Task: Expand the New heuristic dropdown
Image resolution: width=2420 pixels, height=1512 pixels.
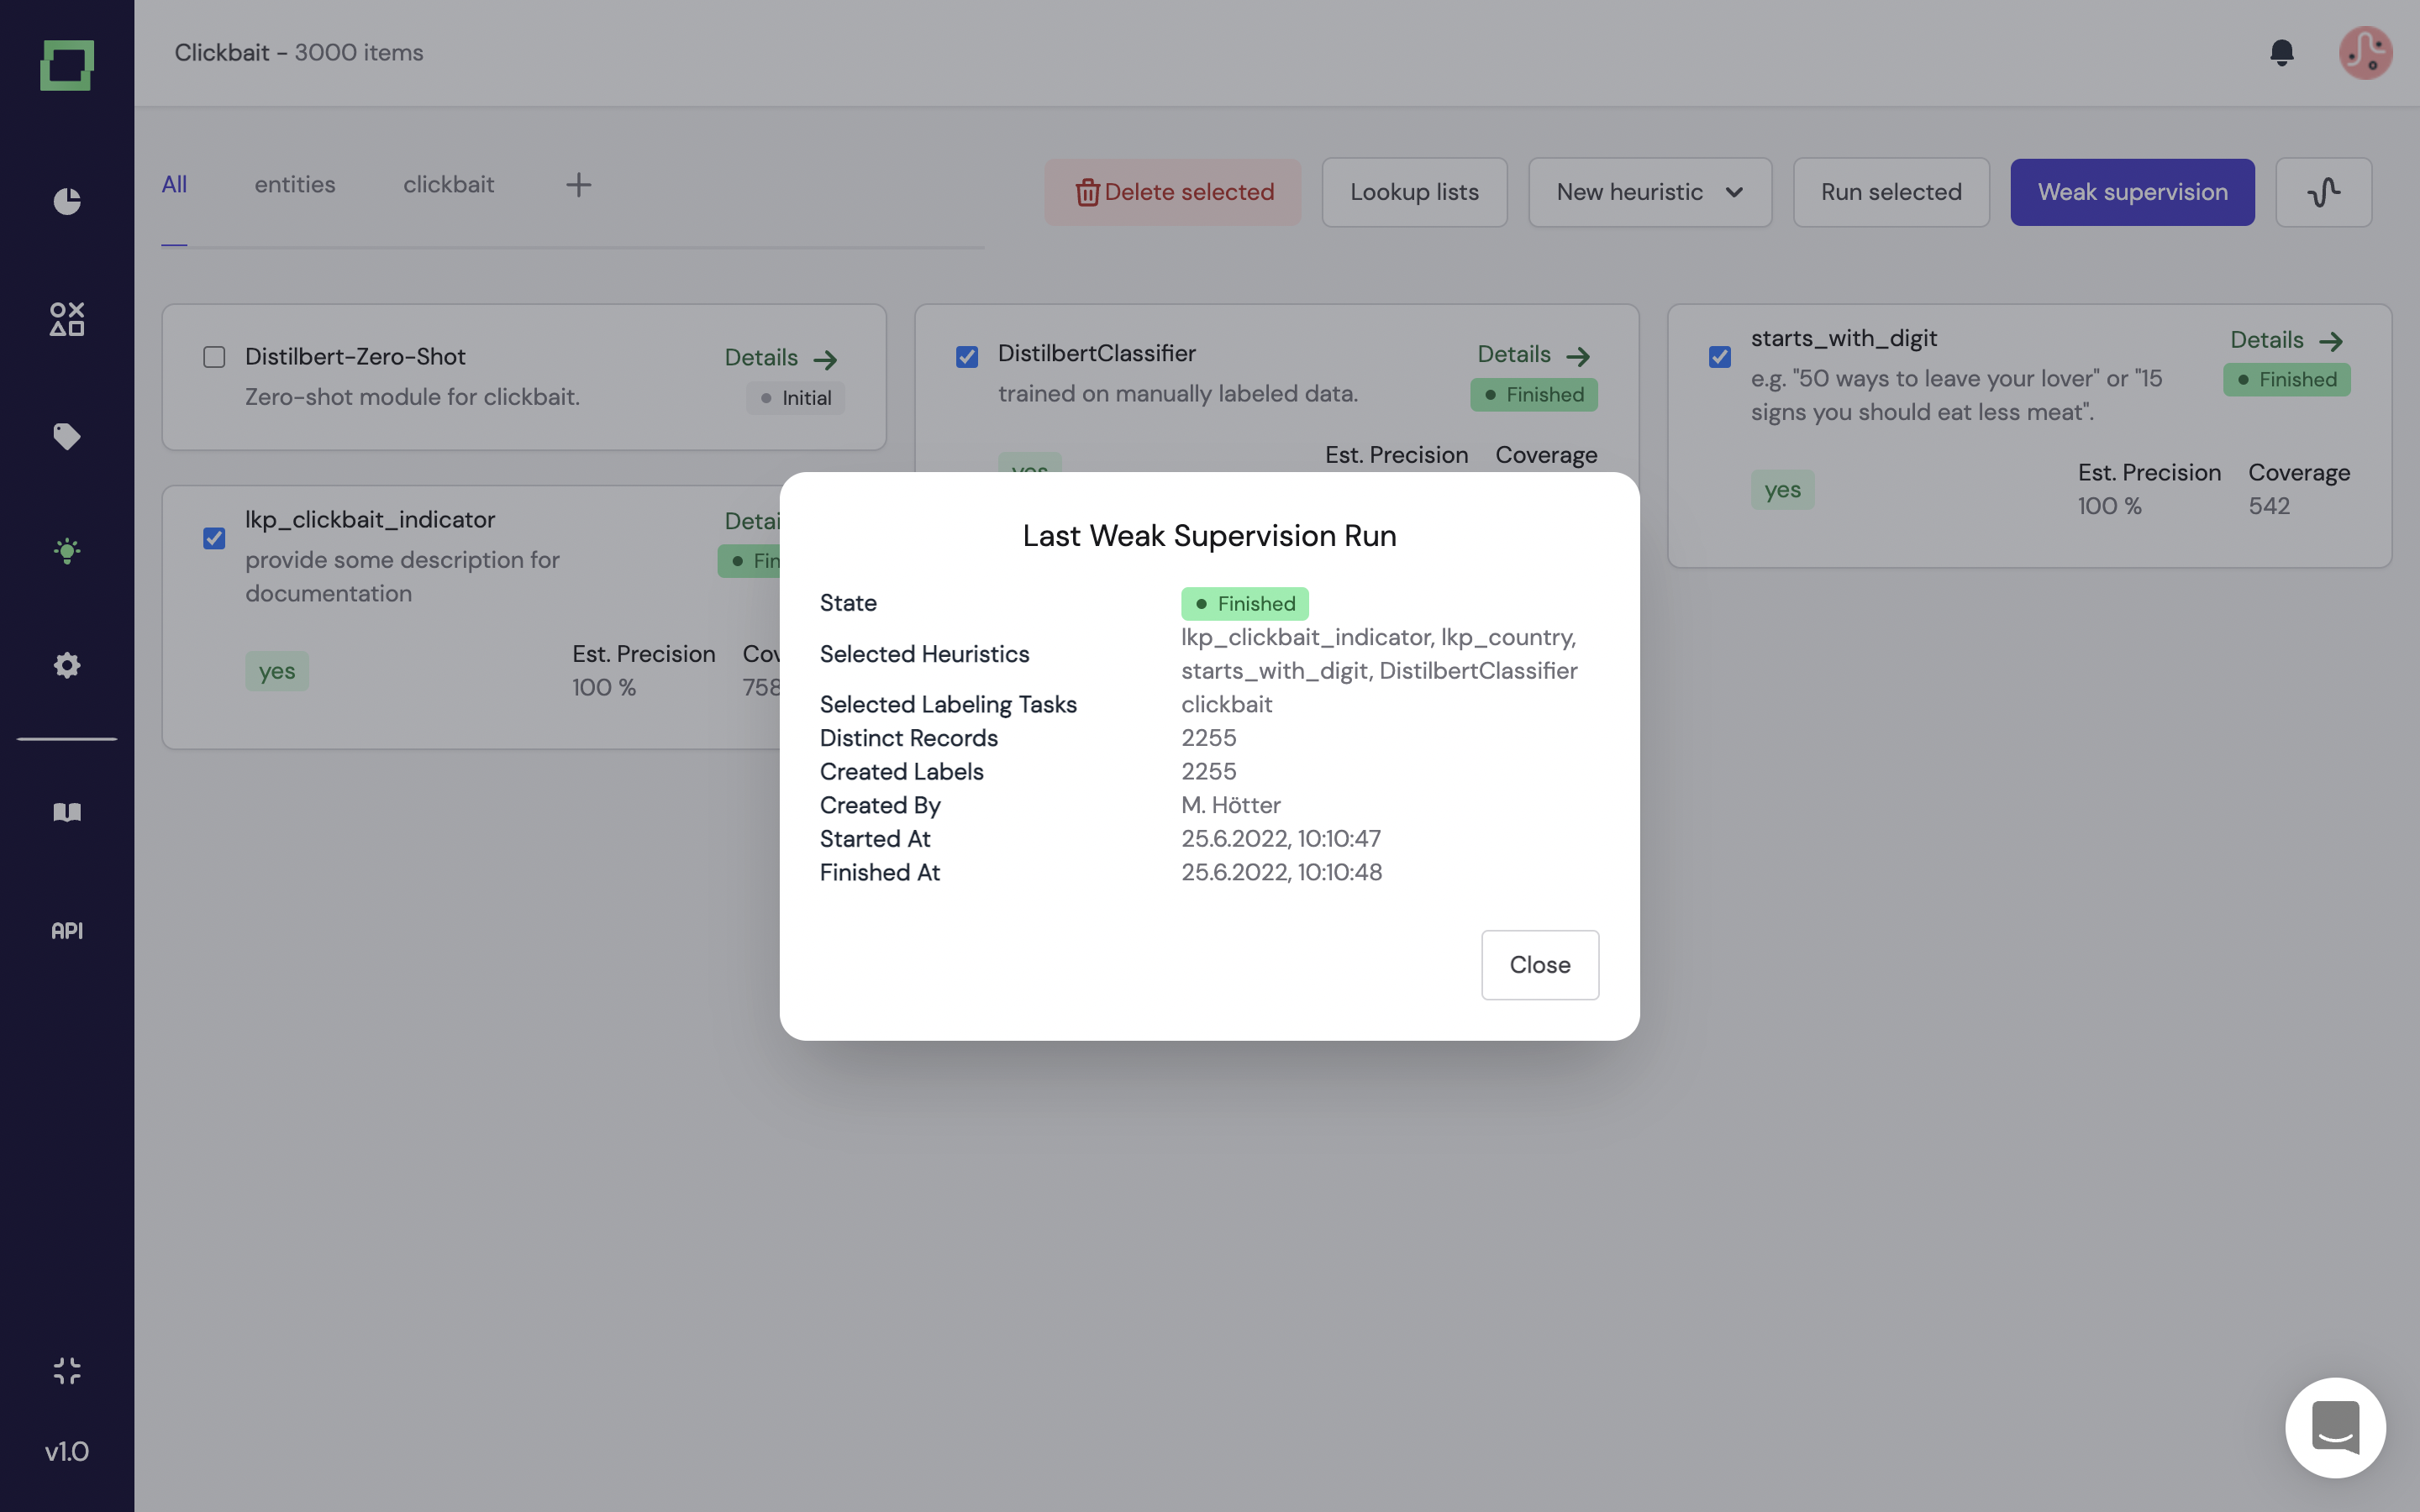Action: click(x=1649, y=192)
